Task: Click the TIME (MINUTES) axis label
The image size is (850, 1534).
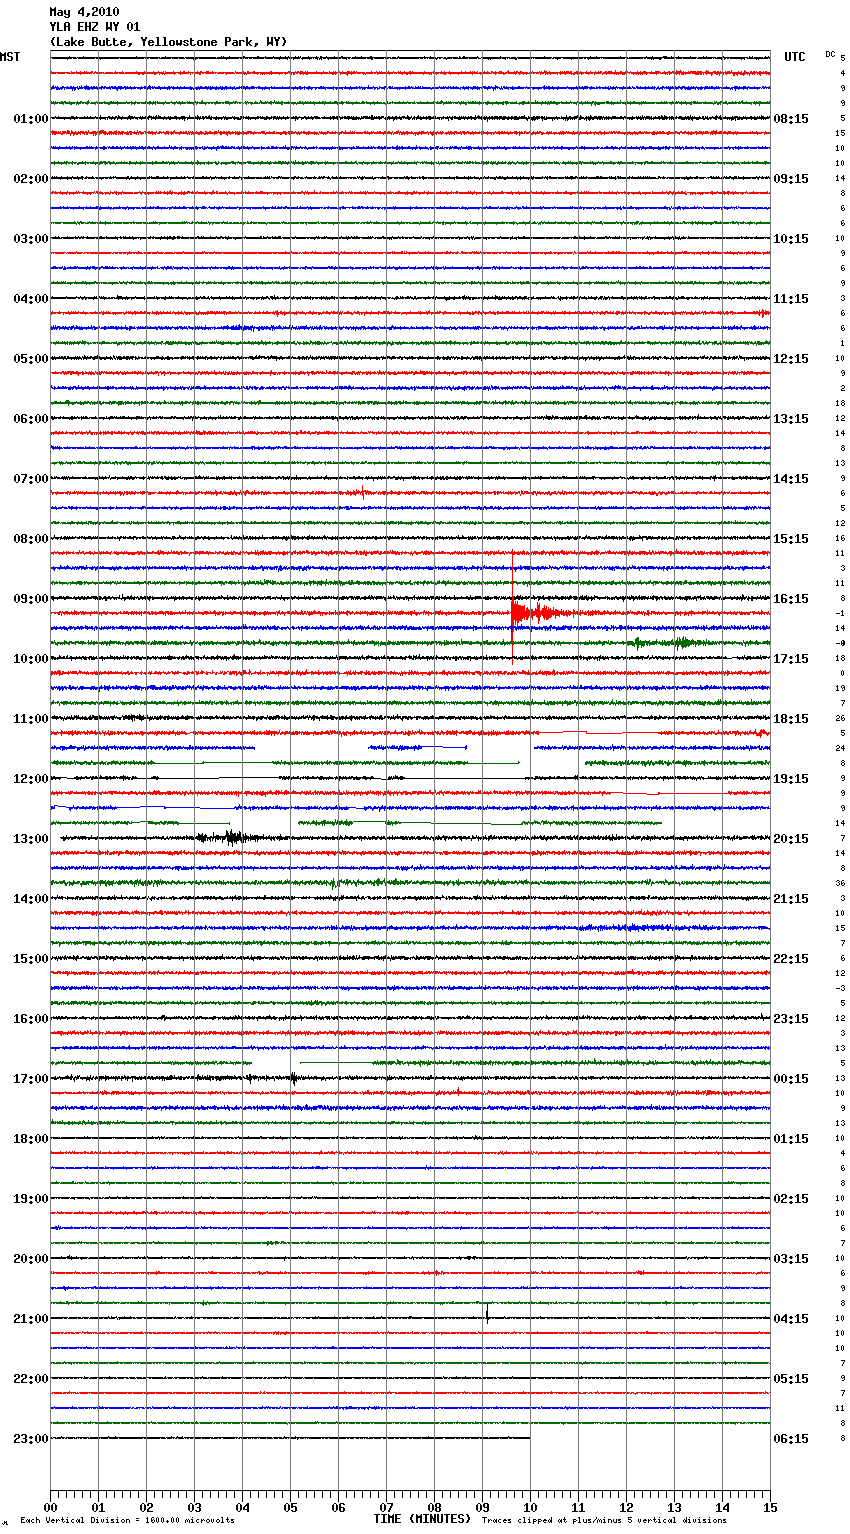Action: click(x=421, y=1519)
